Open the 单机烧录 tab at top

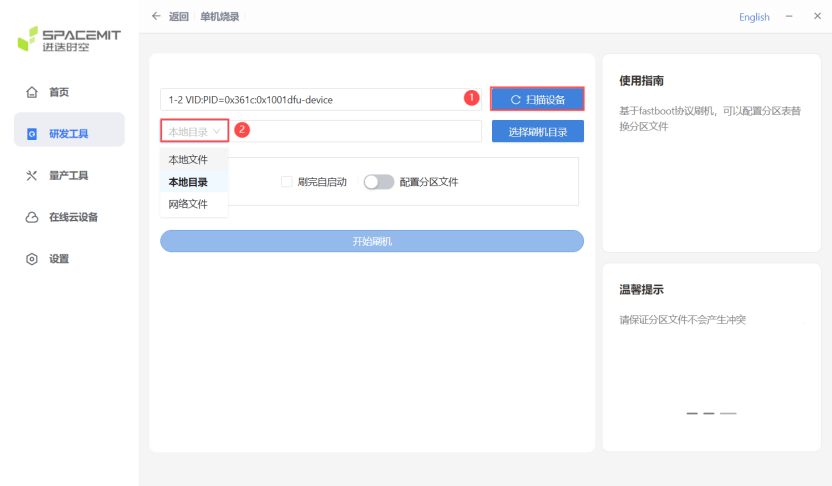220,17
